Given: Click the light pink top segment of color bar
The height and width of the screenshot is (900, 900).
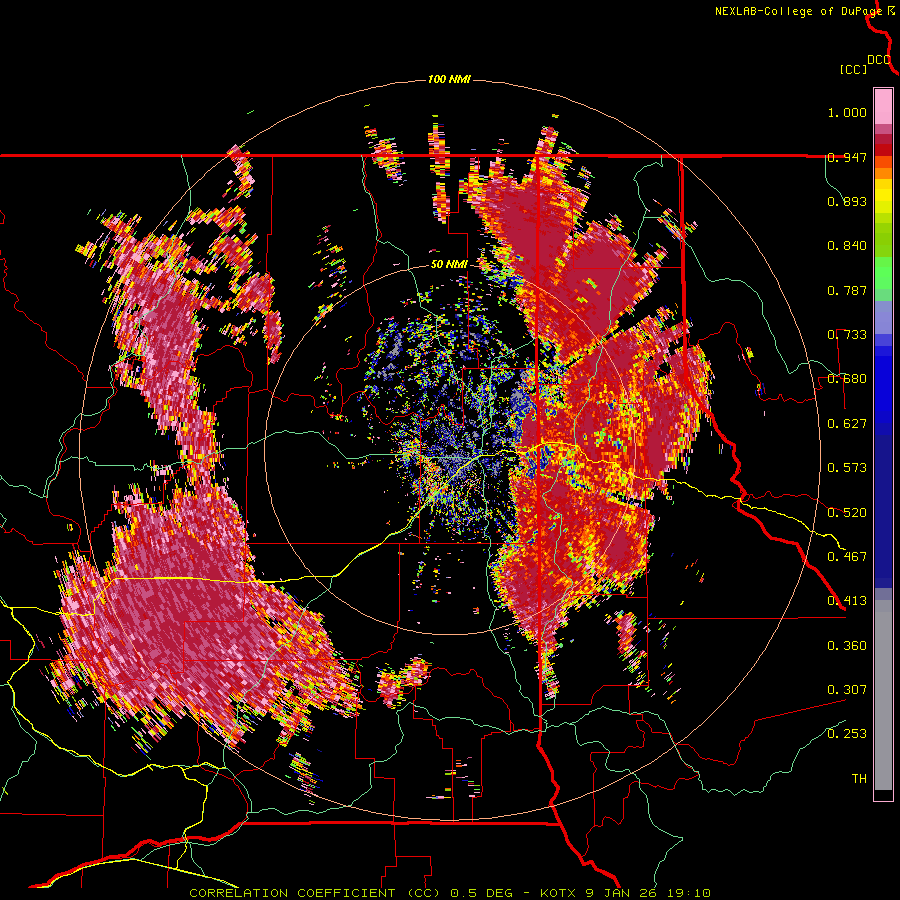Looking at the screenshot, I should 883,106.
